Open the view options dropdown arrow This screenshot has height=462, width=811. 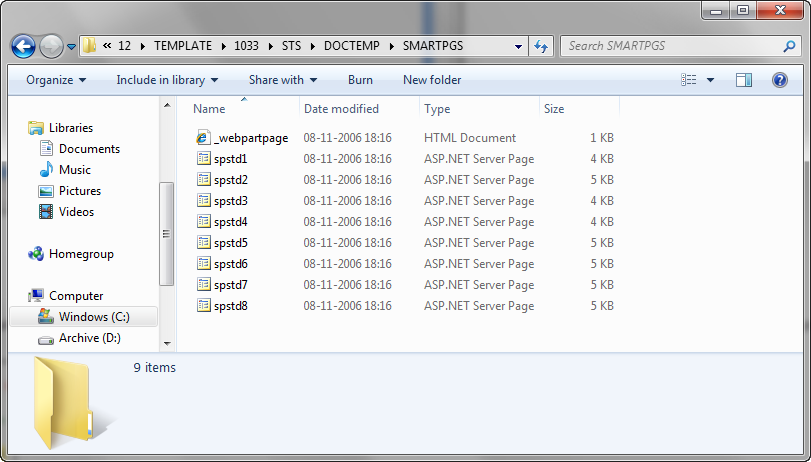point(710,80)
